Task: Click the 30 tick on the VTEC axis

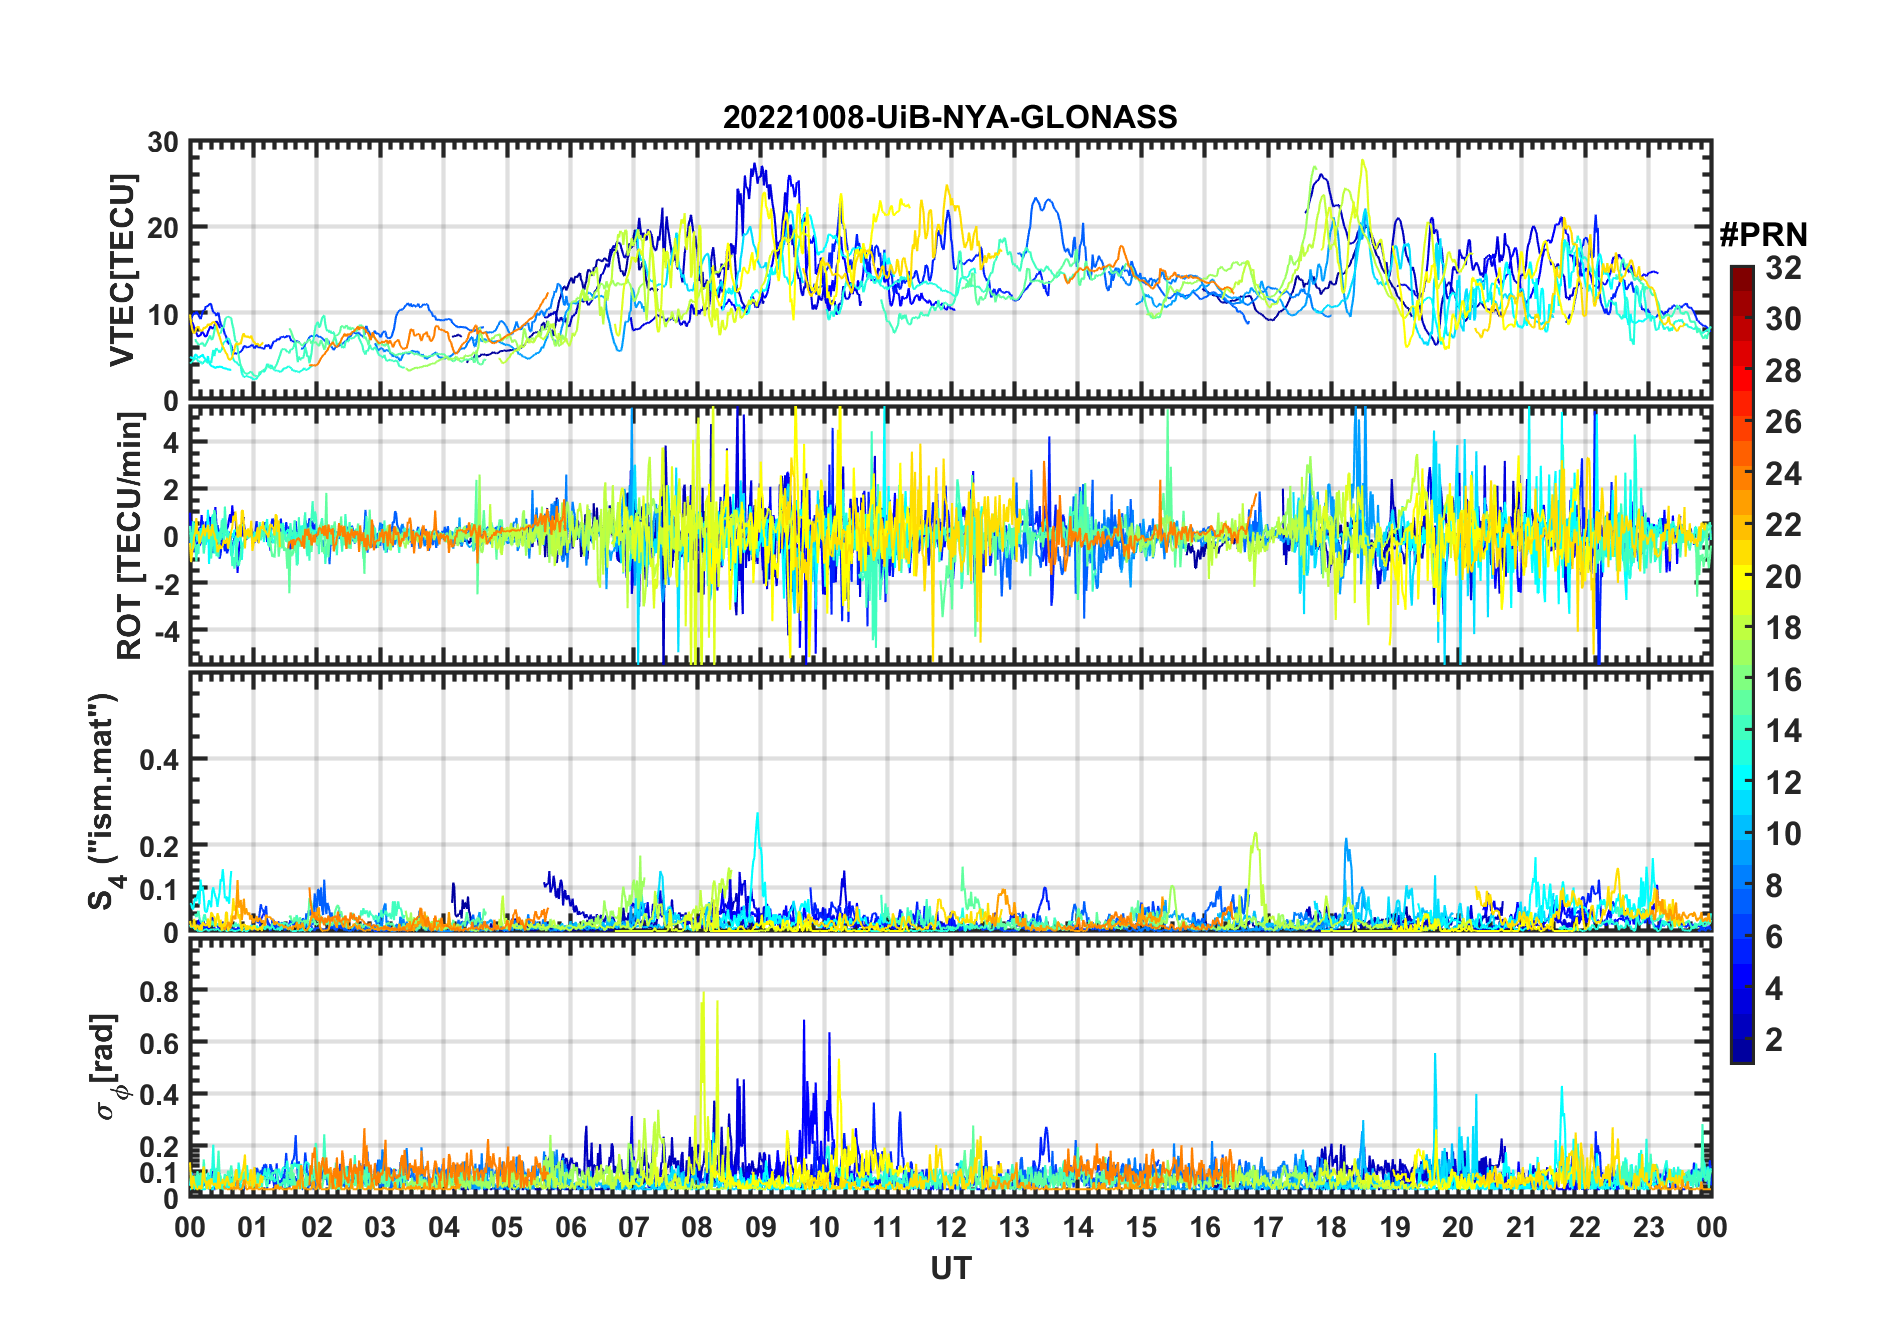Action: coord(163,142)
